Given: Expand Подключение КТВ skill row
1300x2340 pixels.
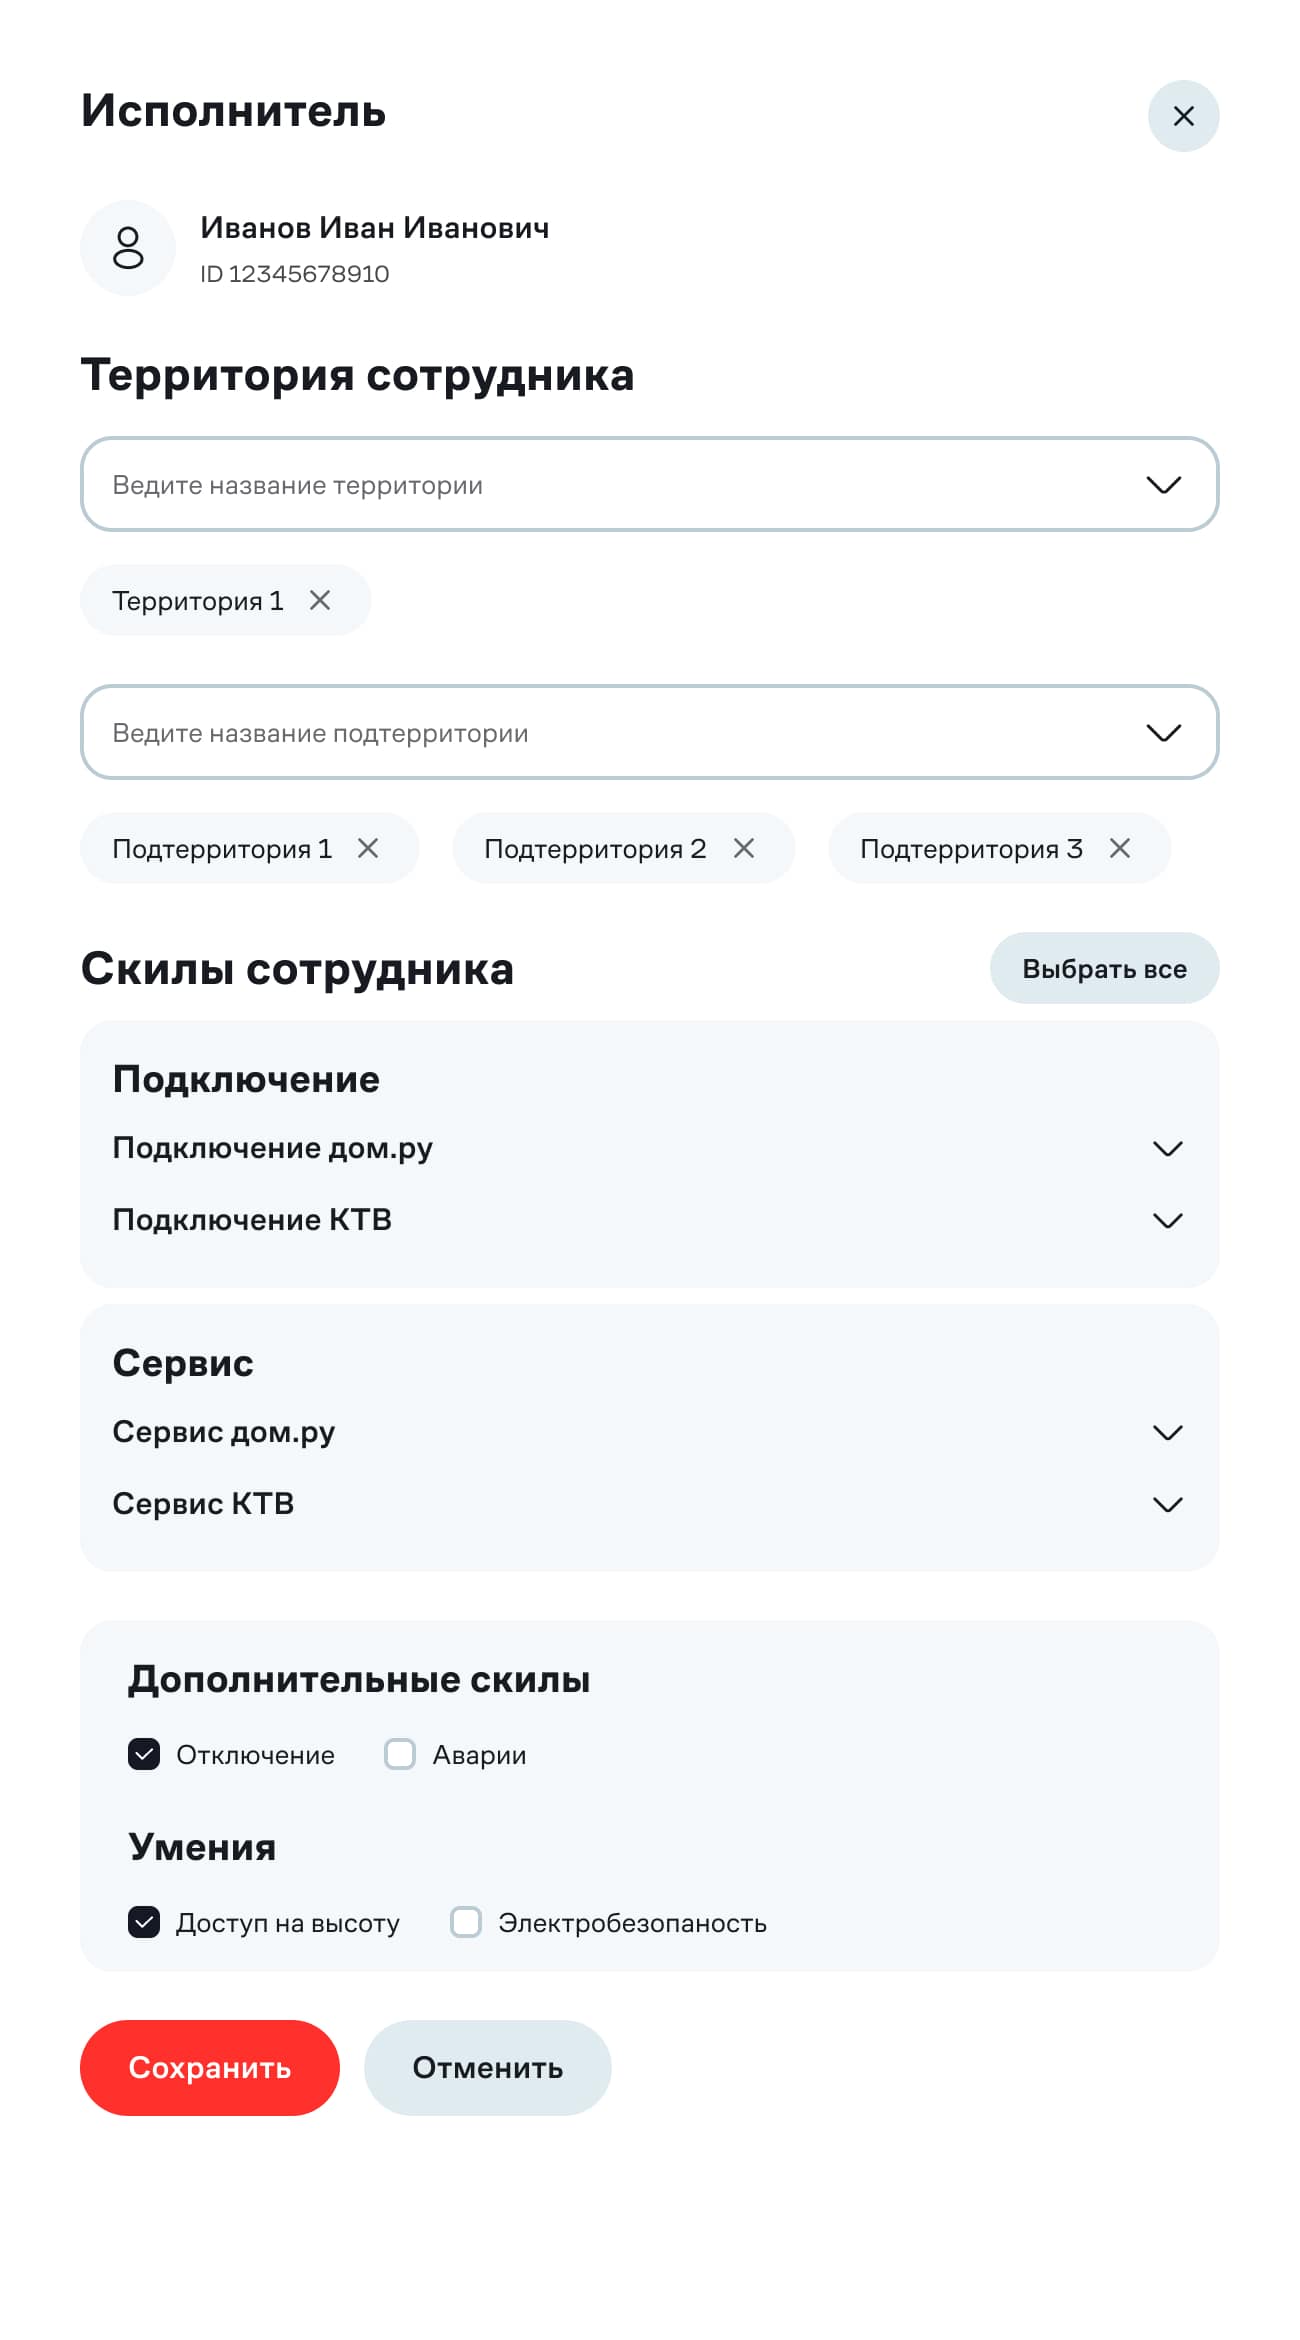Looking at the screenshot, I should [1167, 1220].
